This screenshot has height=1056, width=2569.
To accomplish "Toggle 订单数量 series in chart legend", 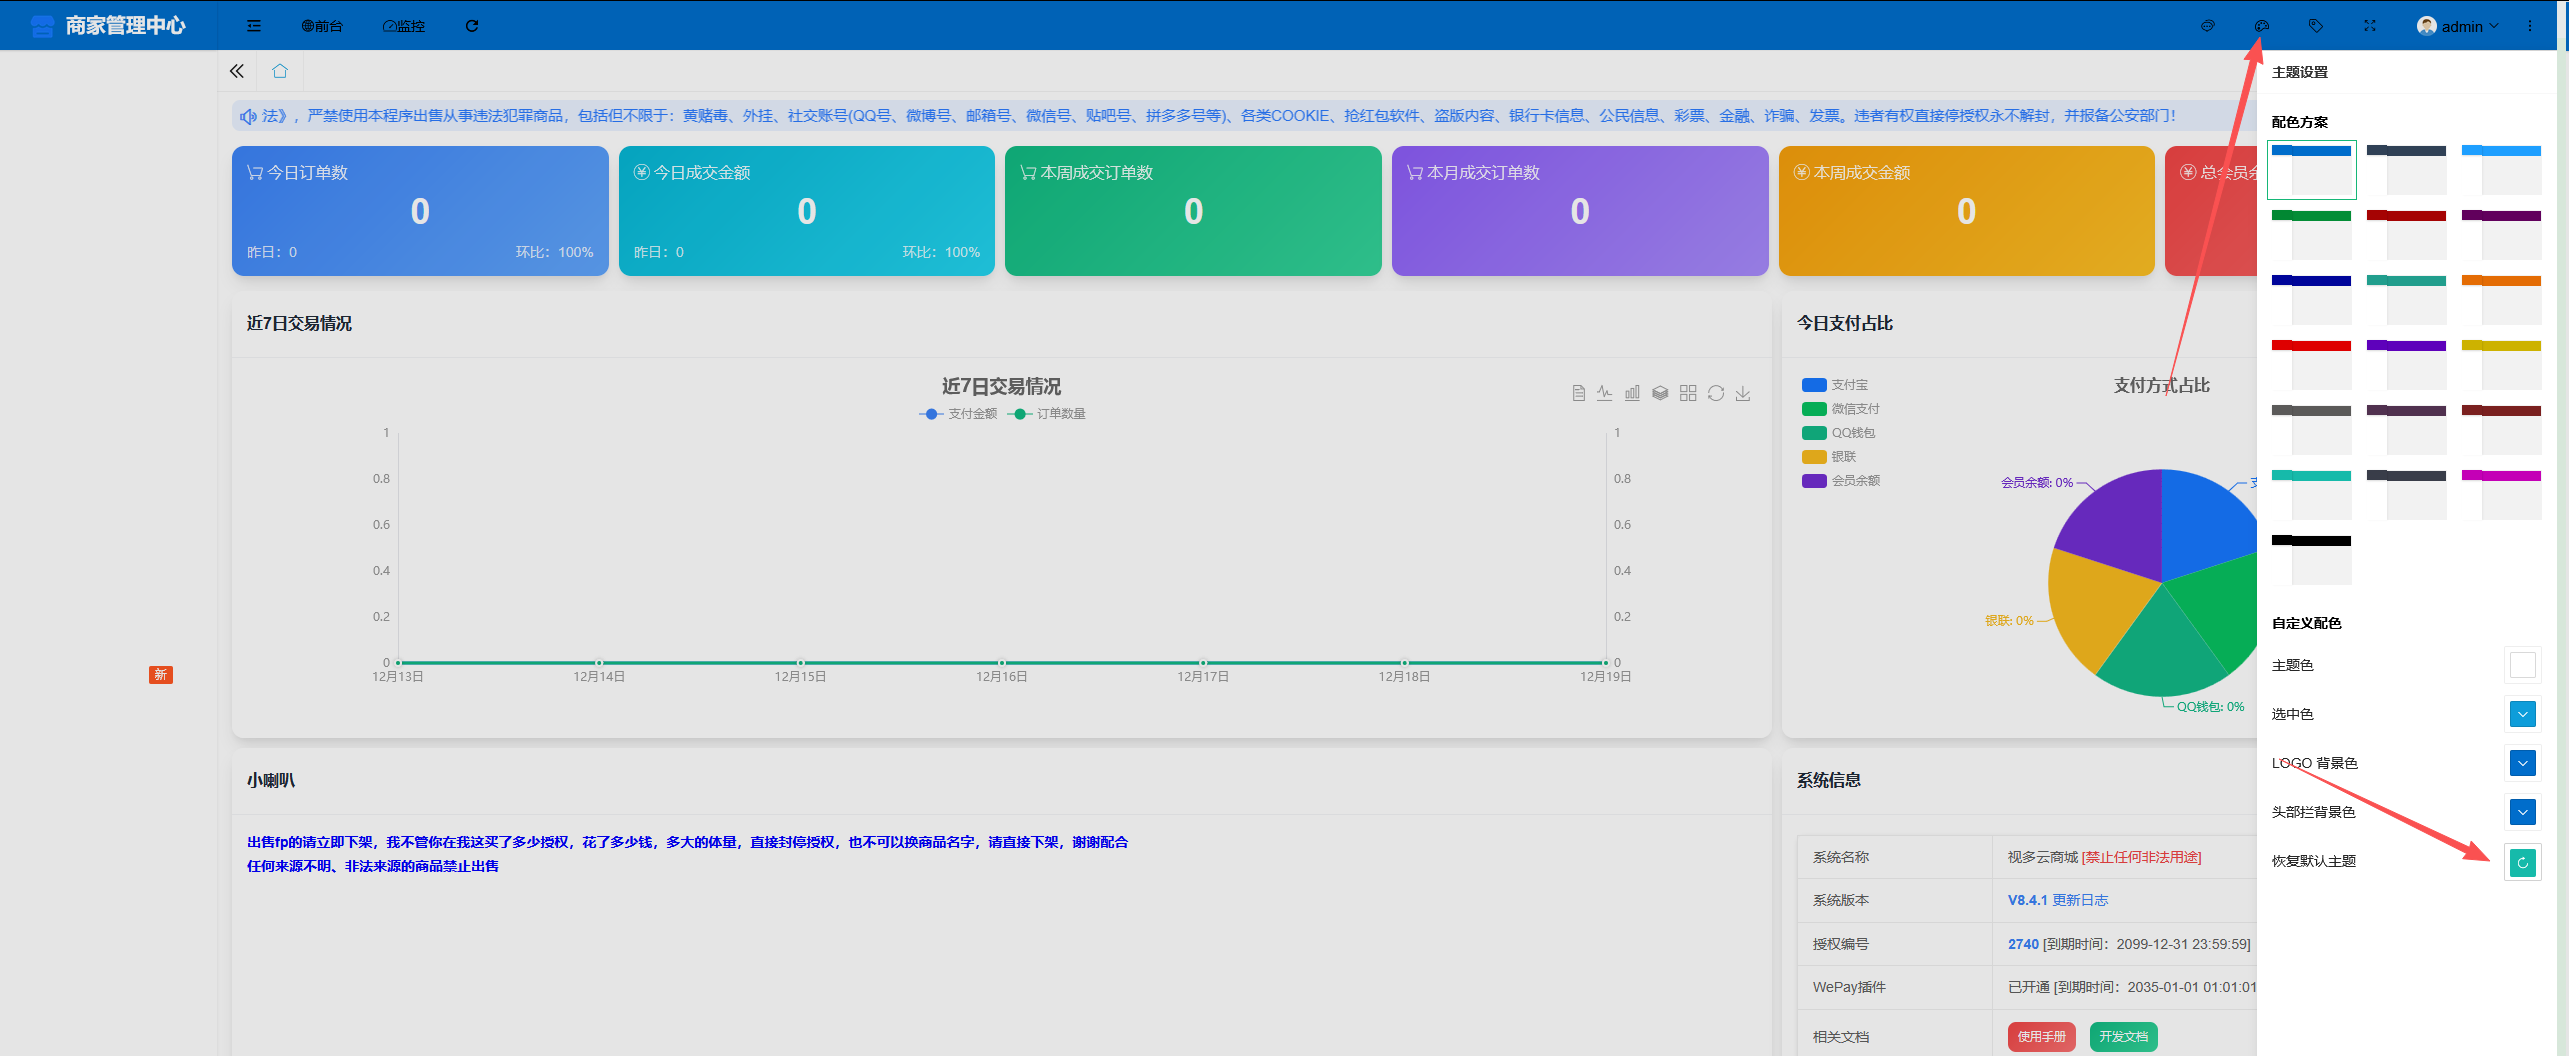I will click(x=1047, y=414).
